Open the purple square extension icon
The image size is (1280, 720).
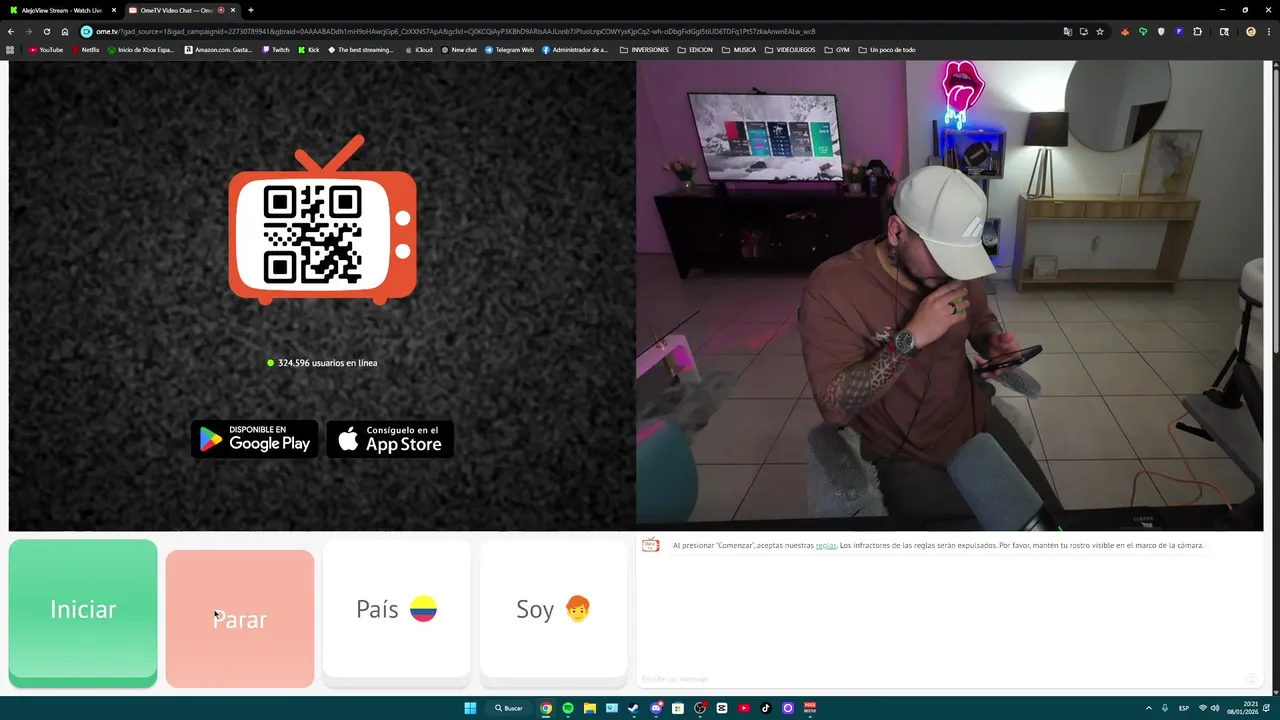pyautogui.click(x=1179, y=32)
